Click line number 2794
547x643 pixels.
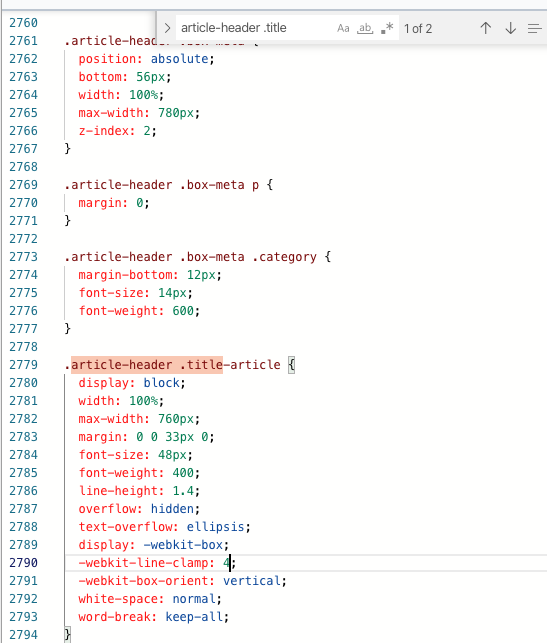23,635
